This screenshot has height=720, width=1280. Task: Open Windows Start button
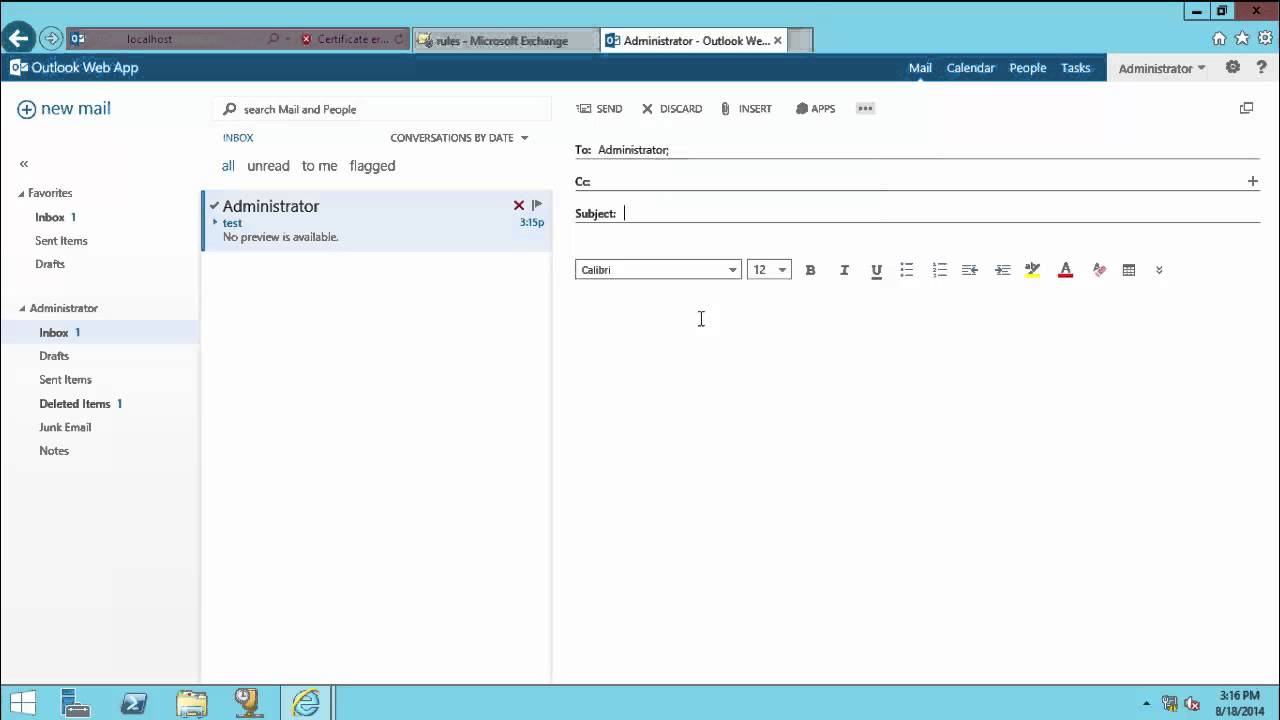coord(23,703)
